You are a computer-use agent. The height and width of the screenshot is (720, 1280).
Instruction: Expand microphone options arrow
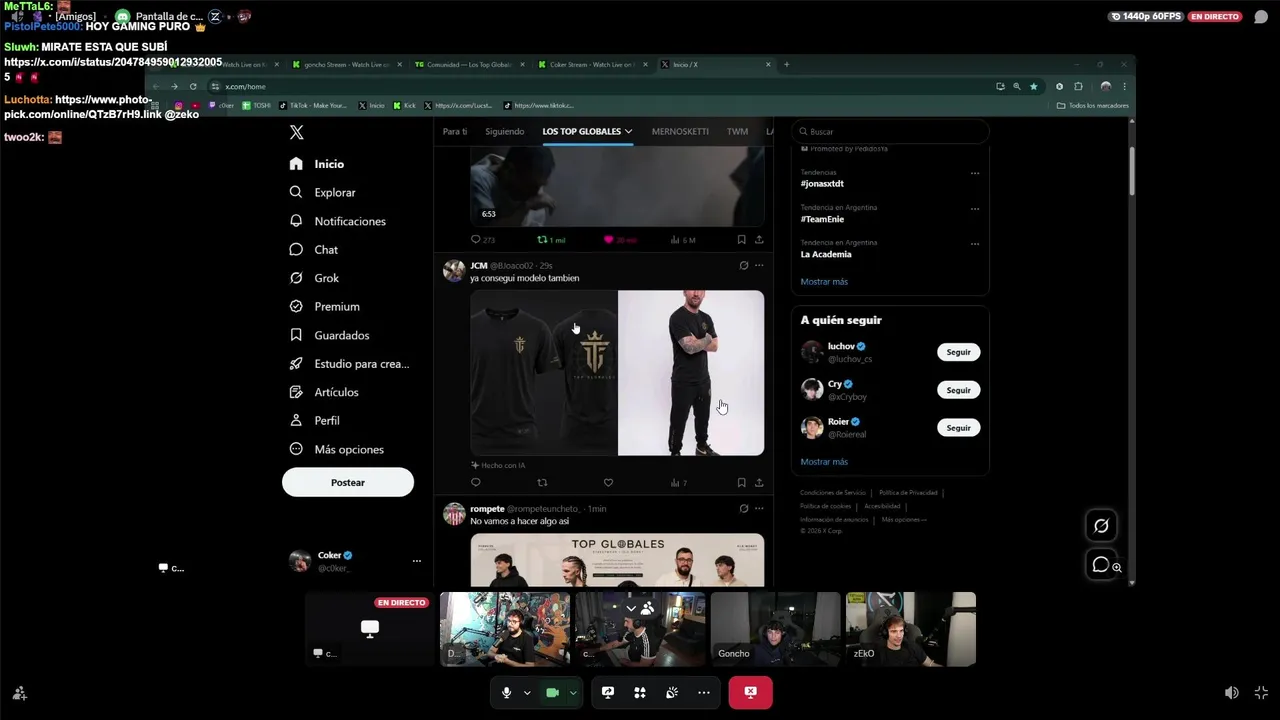[x=527, y=692]
